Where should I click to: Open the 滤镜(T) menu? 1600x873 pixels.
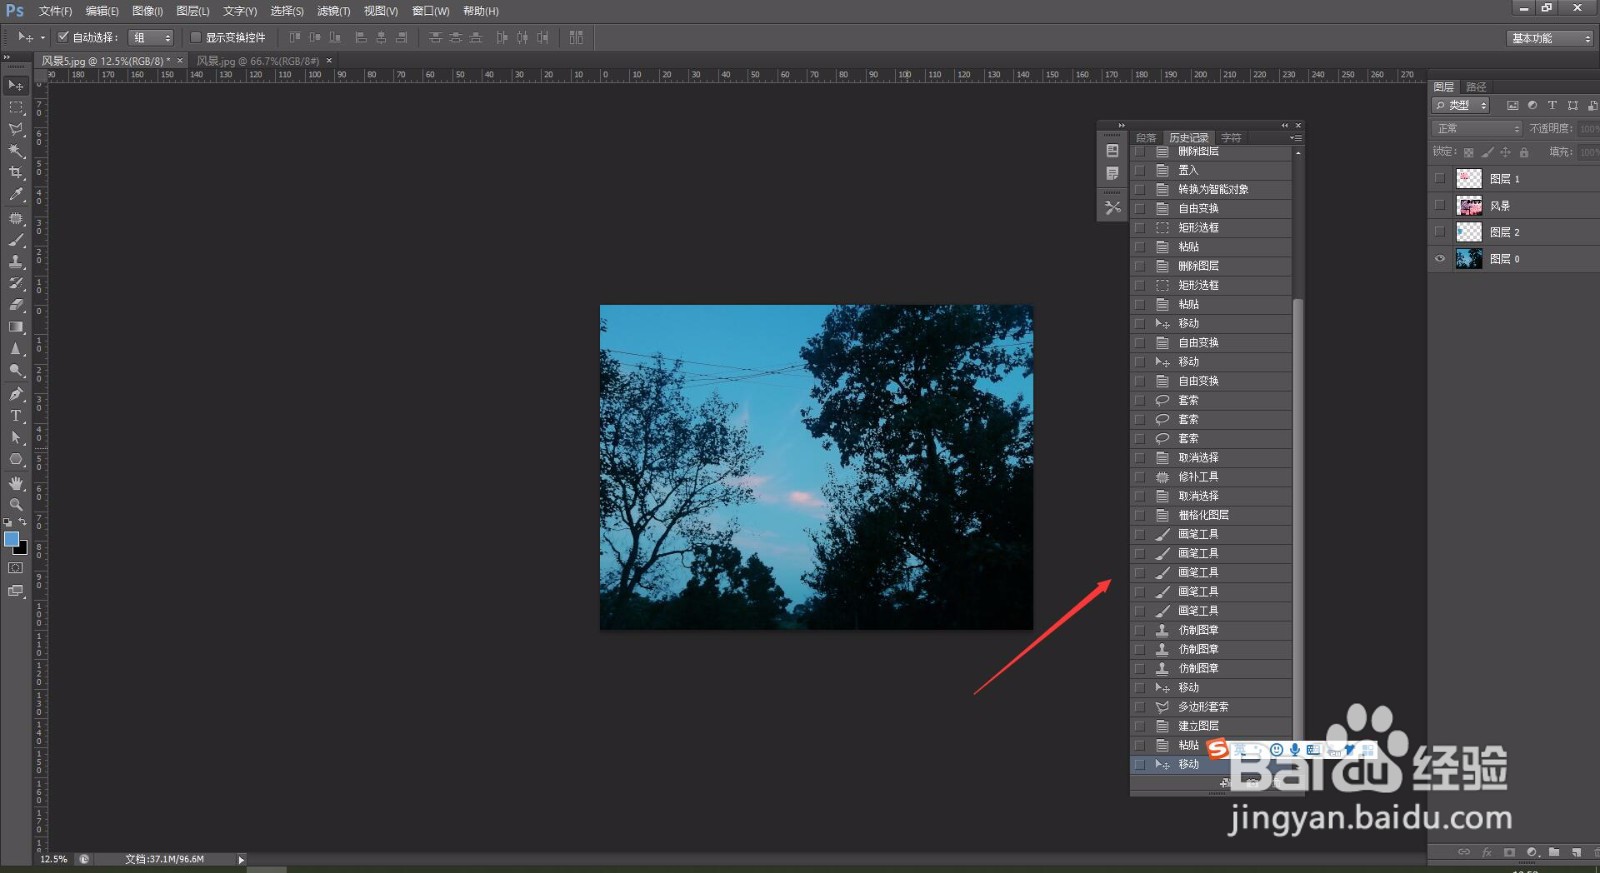pyautogui.click(x=333, y=11)
